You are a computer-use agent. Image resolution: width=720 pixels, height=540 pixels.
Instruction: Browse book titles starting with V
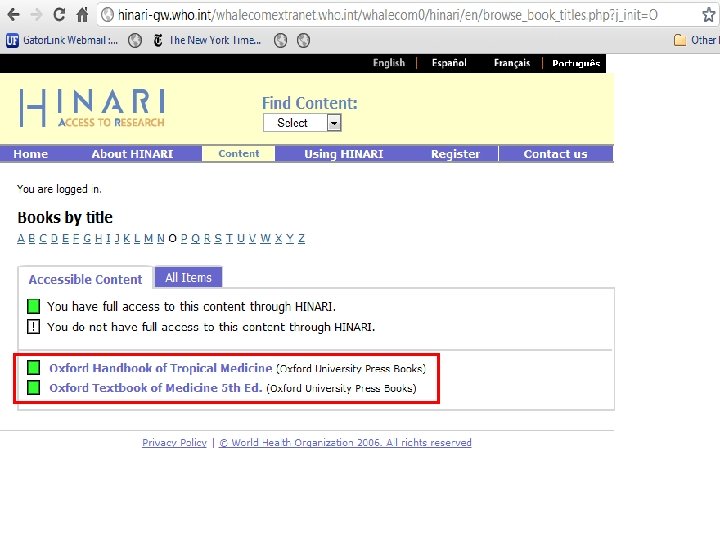pyautogui.click(x=252, y=238)
